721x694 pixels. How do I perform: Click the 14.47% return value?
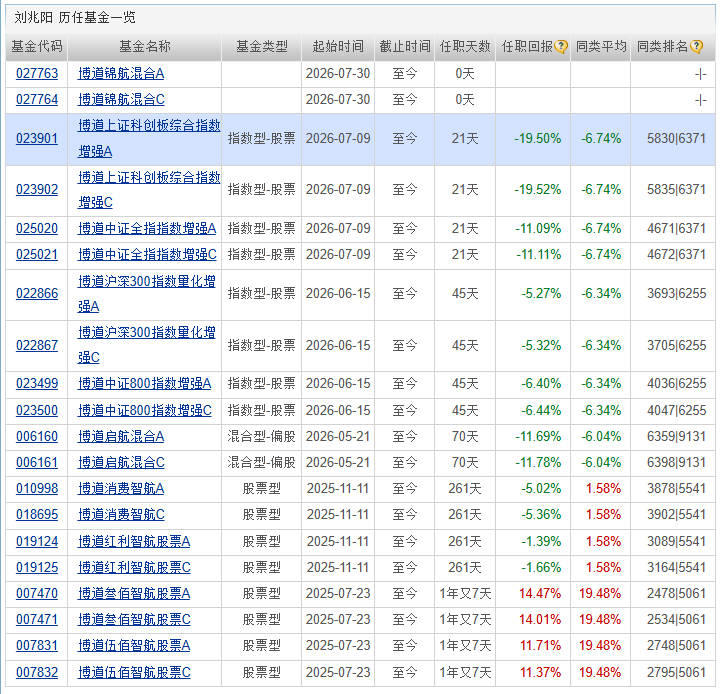(x=540, y=594)
